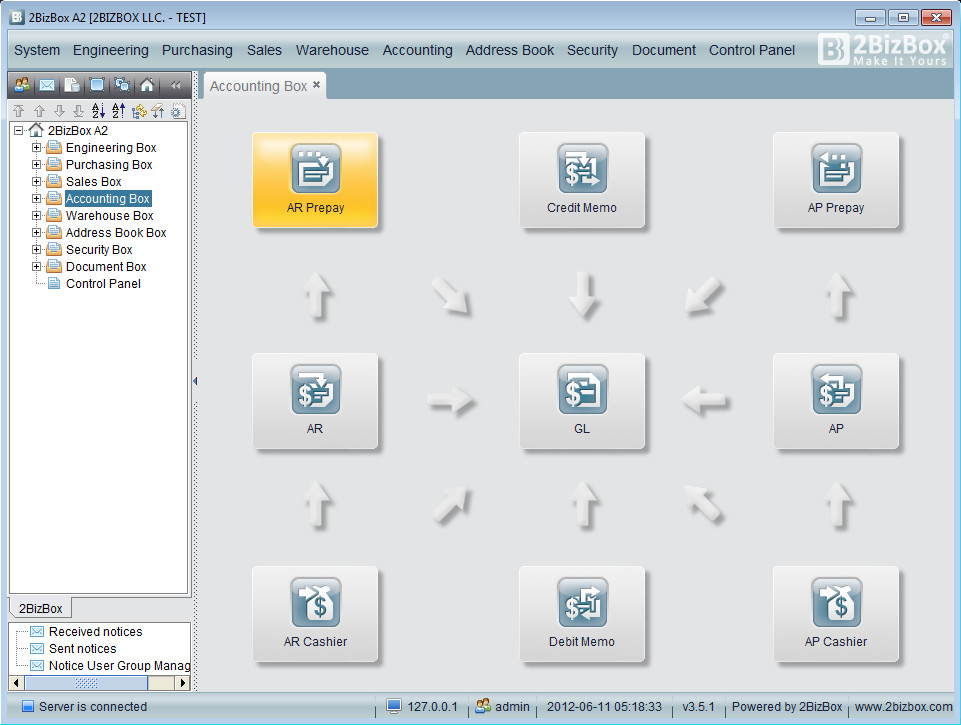The height and width of the screenshot is (725, 961).
Task: Expand Document Box tree node
Action: coord(36,267)
